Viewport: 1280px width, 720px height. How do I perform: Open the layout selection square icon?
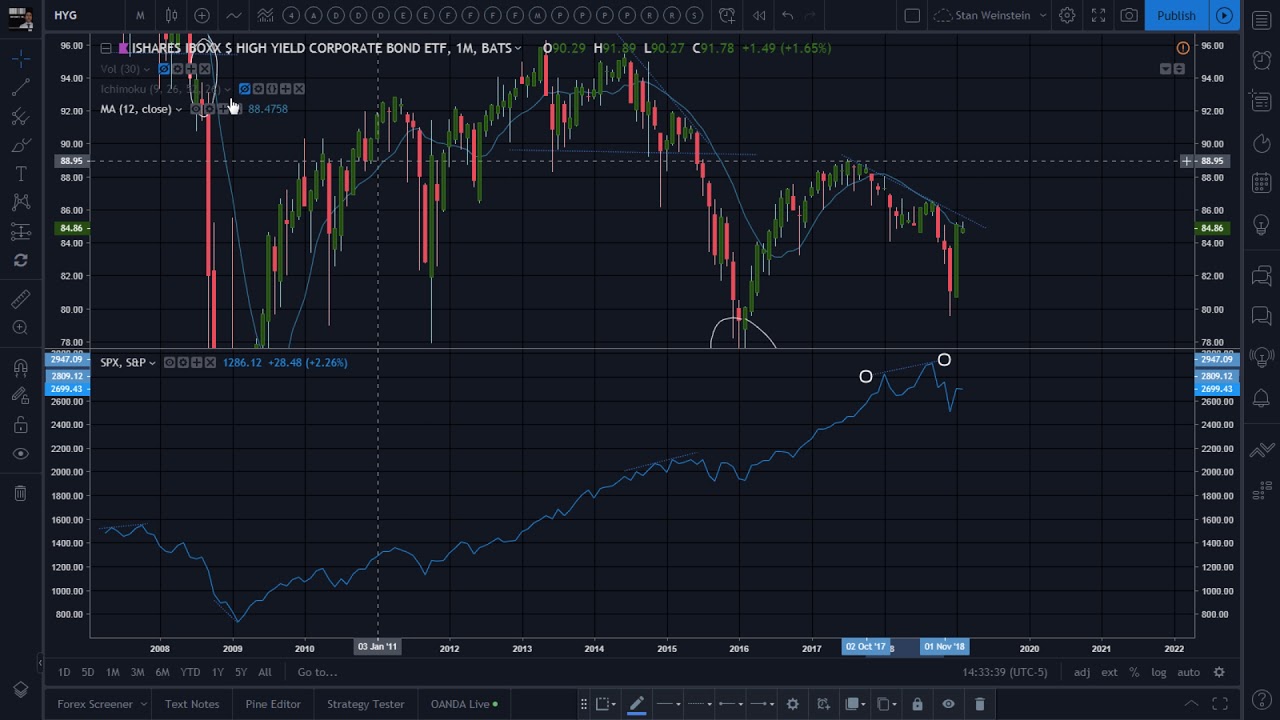912,15
